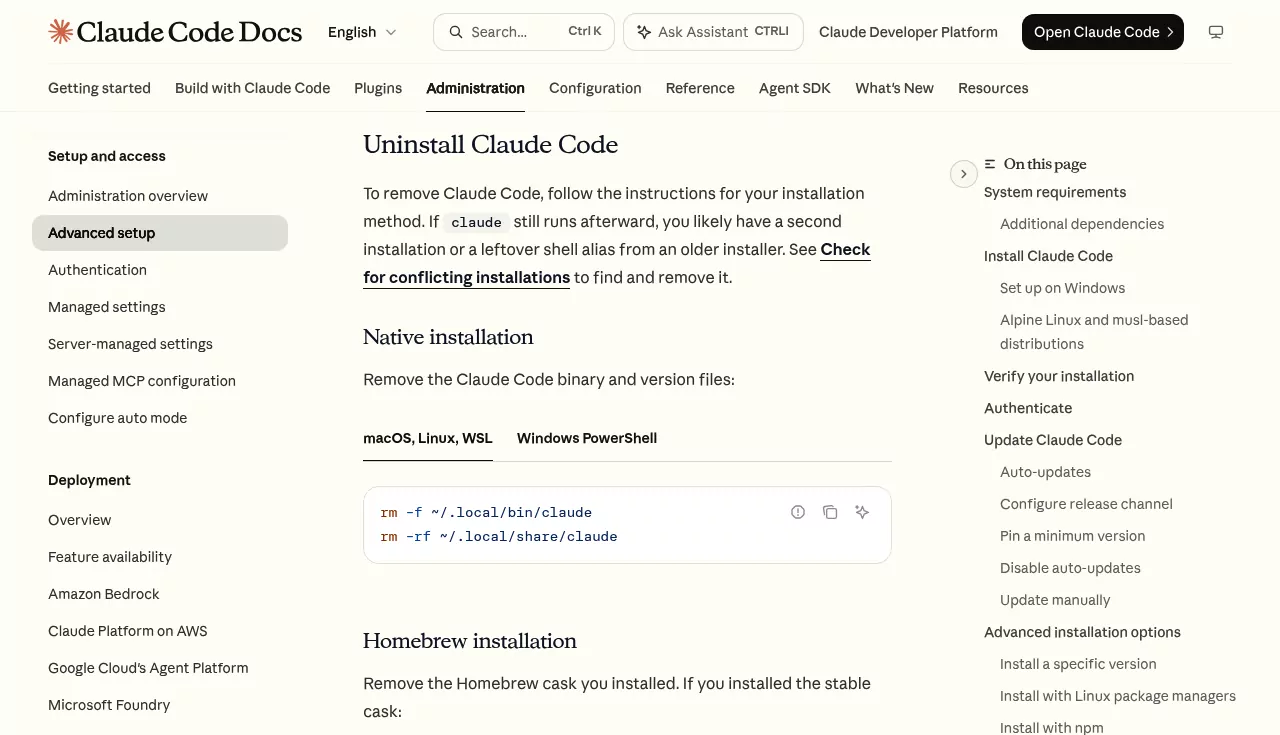The image size is (1280, 735).
Task: Click the On this page list icon
Action: coord(990,164)
